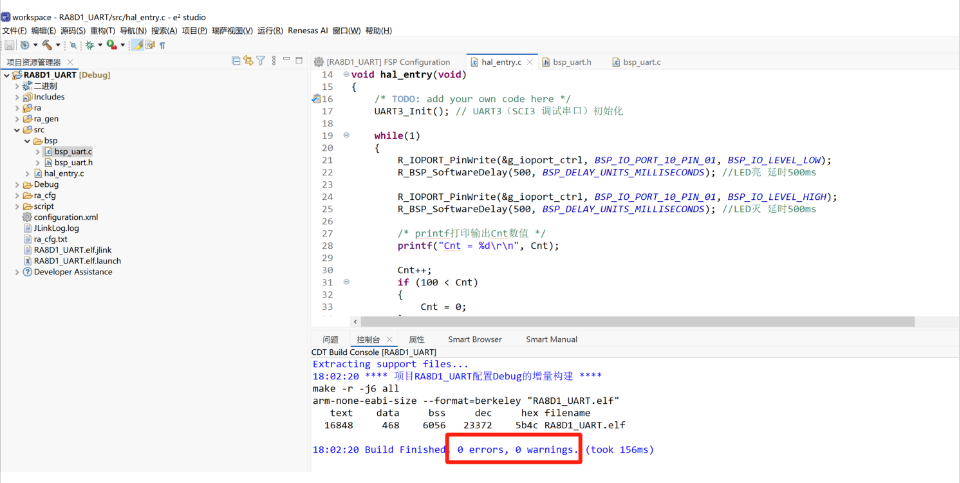Open the 编辑(E) menu
960x483 pixels.
(43, 31)
